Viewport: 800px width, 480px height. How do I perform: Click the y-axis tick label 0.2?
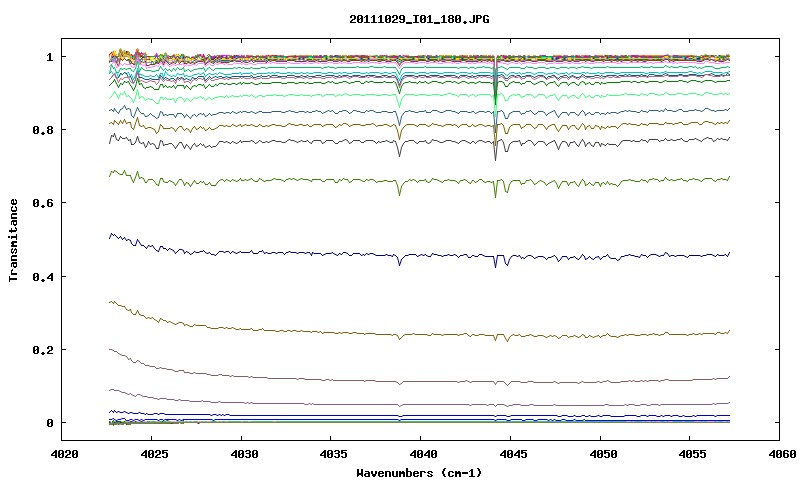(x=42, y=350)
